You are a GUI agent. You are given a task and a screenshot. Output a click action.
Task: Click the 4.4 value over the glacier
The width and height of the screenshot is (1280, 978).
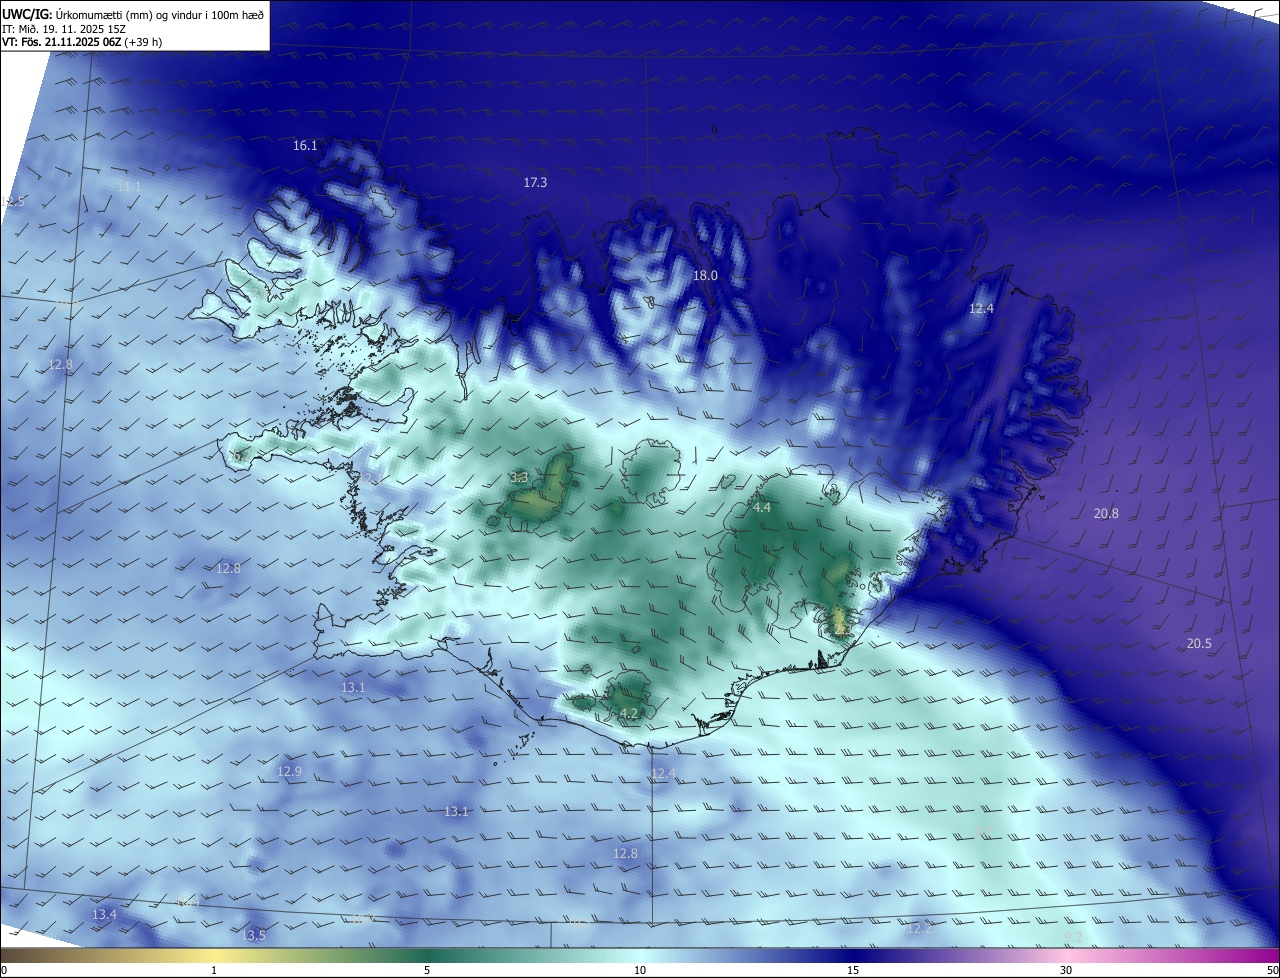click(762, 508)
